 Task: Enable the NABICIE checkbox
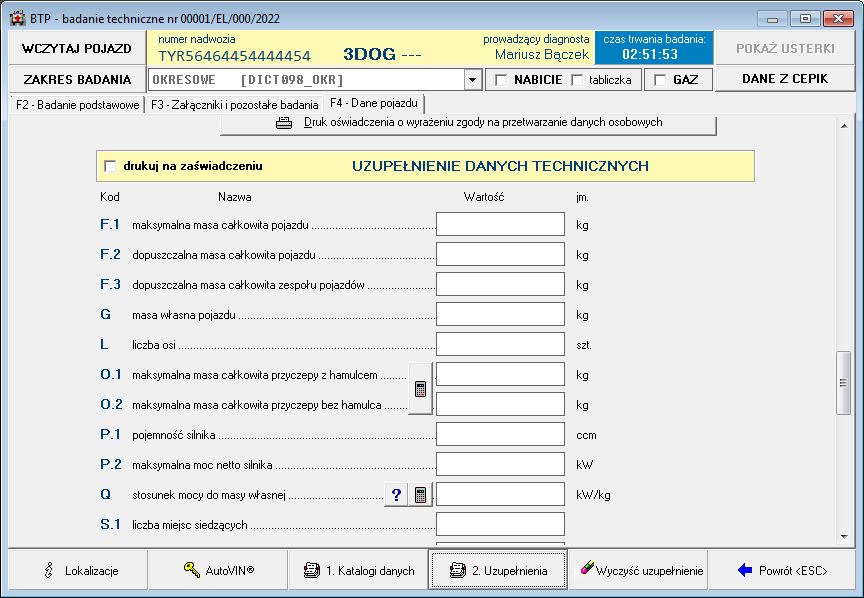pyautogui.click(x=501, y=80)
